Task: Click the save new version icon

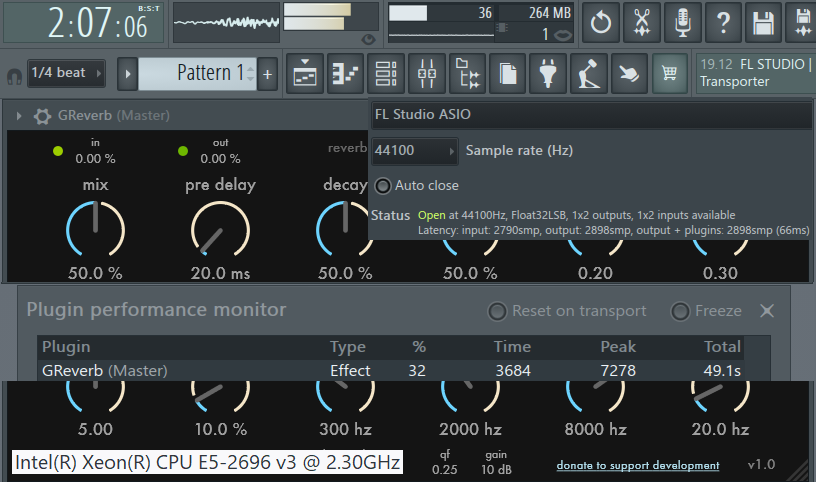Action: pyautogui.click(x=802, y=22)
